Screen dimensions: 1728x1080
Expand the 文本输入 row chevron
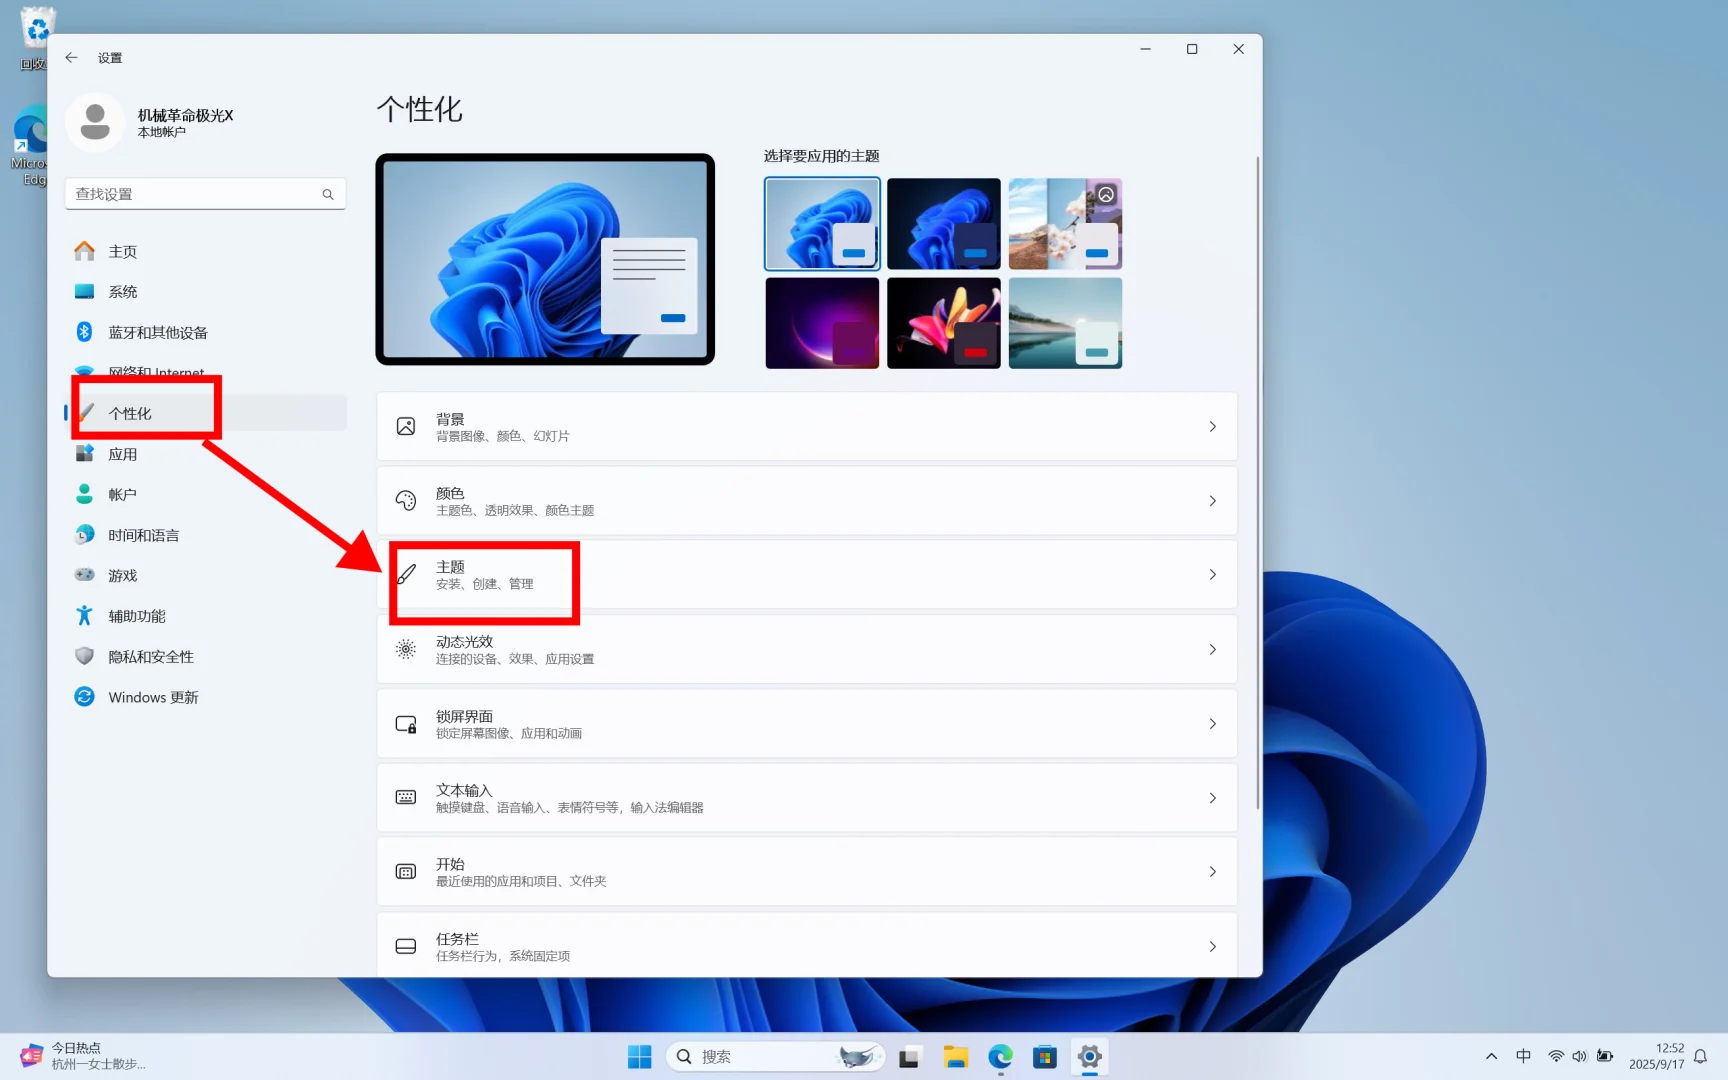tap(1212, 798)
